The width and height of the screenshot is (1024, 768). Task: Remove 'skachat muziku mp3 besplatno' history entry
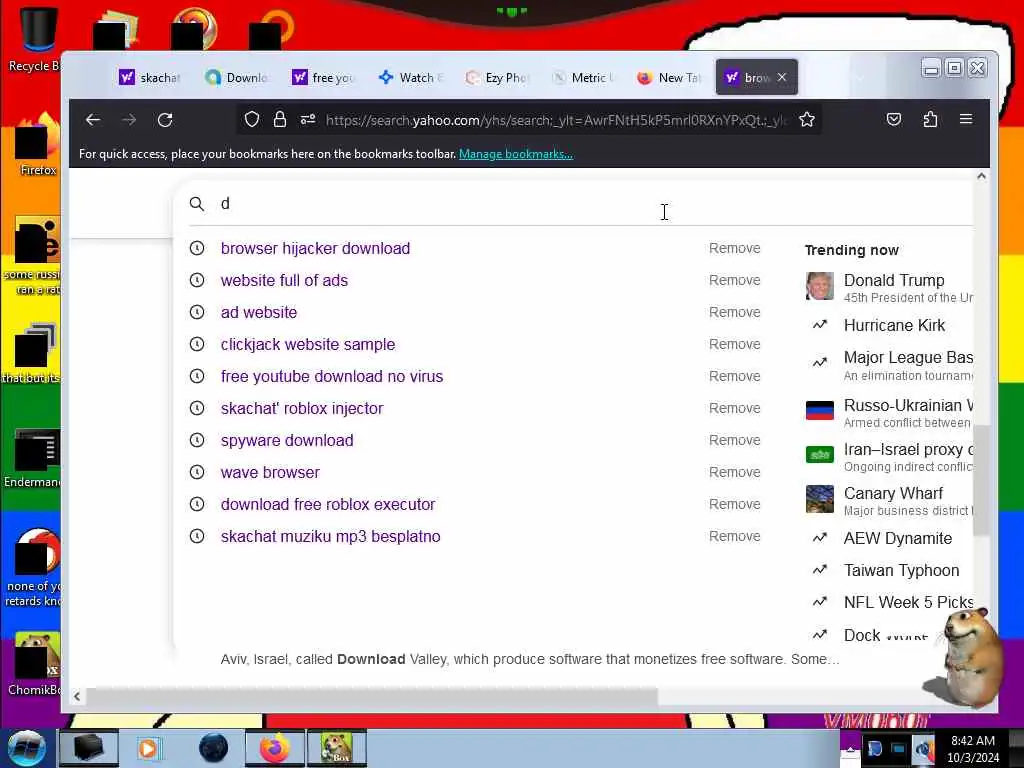735,536
